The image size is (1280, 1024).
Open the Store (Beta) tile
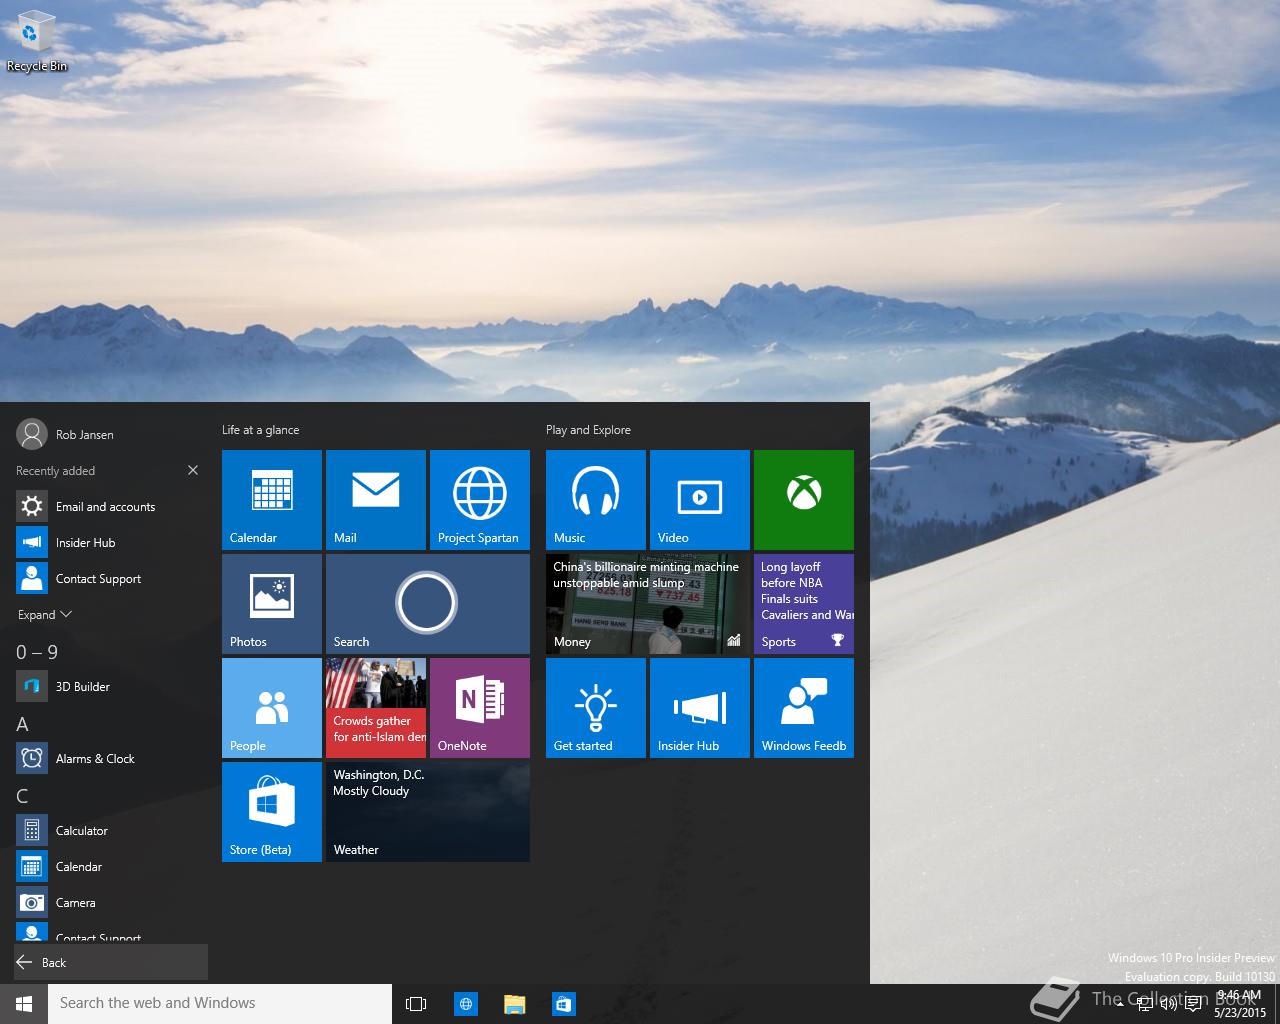pyautogui.click(x=272, y=812)
